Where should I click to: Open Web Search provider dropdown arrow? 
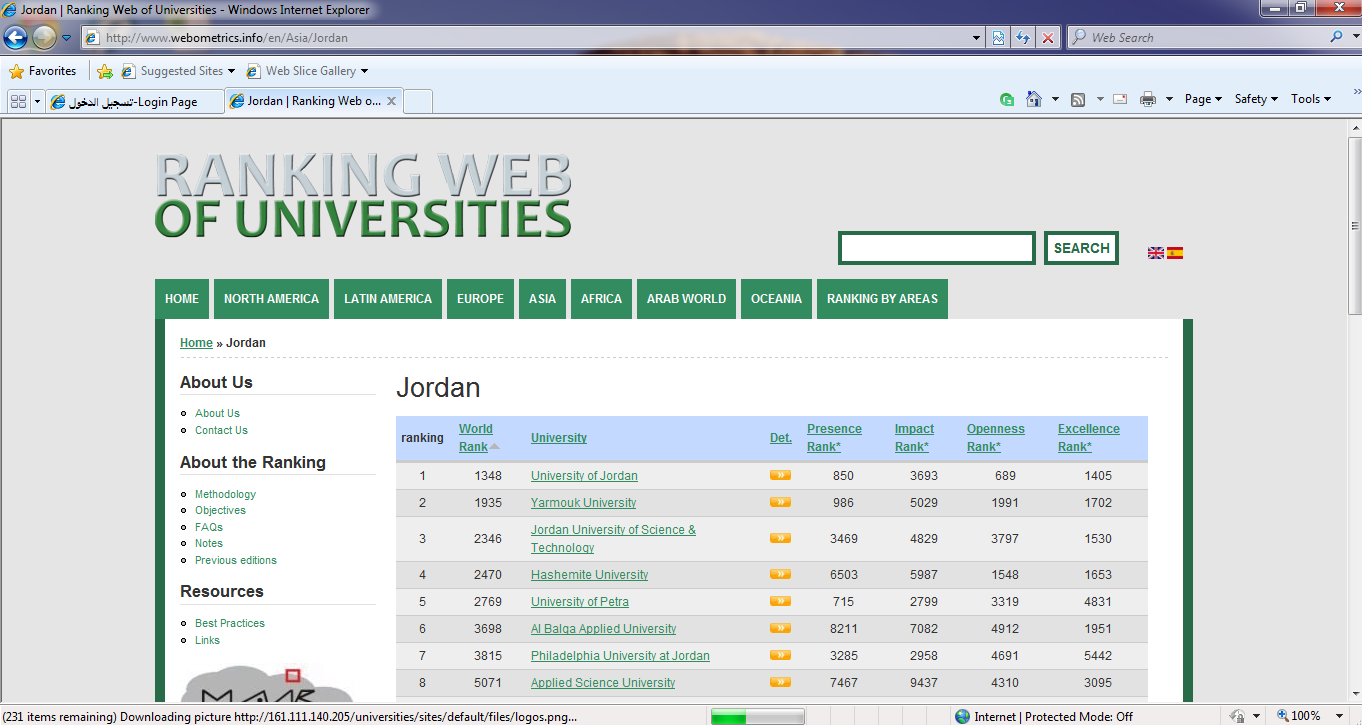[x=1354, y=37]
